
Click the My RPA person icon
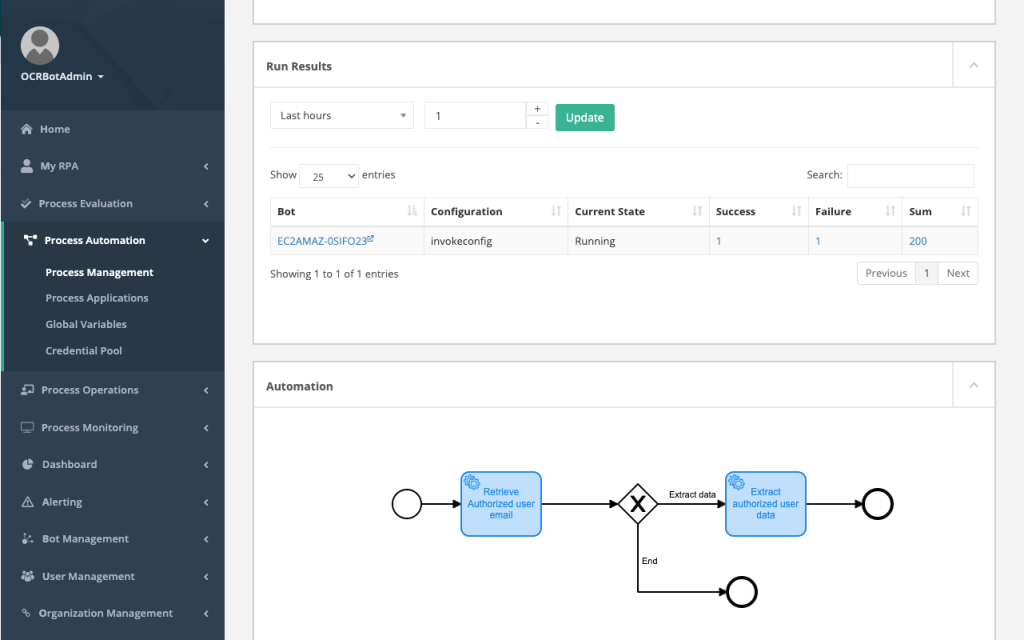26,166
